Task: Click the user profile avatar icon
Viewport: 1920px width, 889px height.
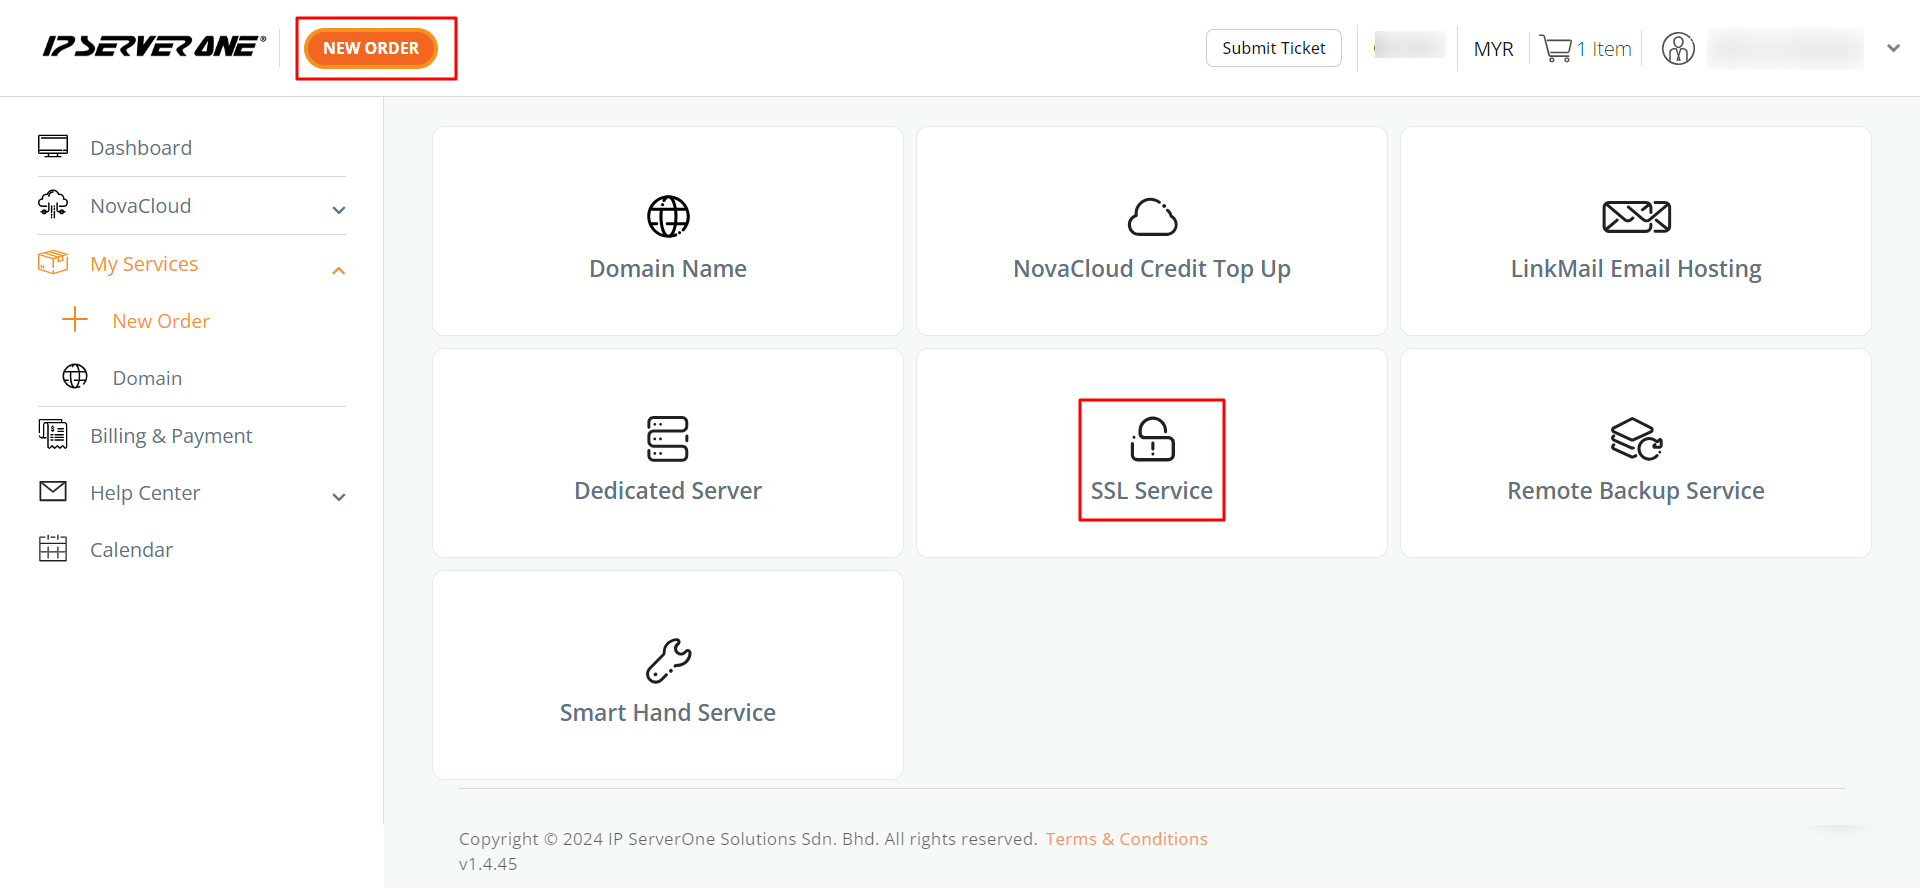Action: 1678,48
